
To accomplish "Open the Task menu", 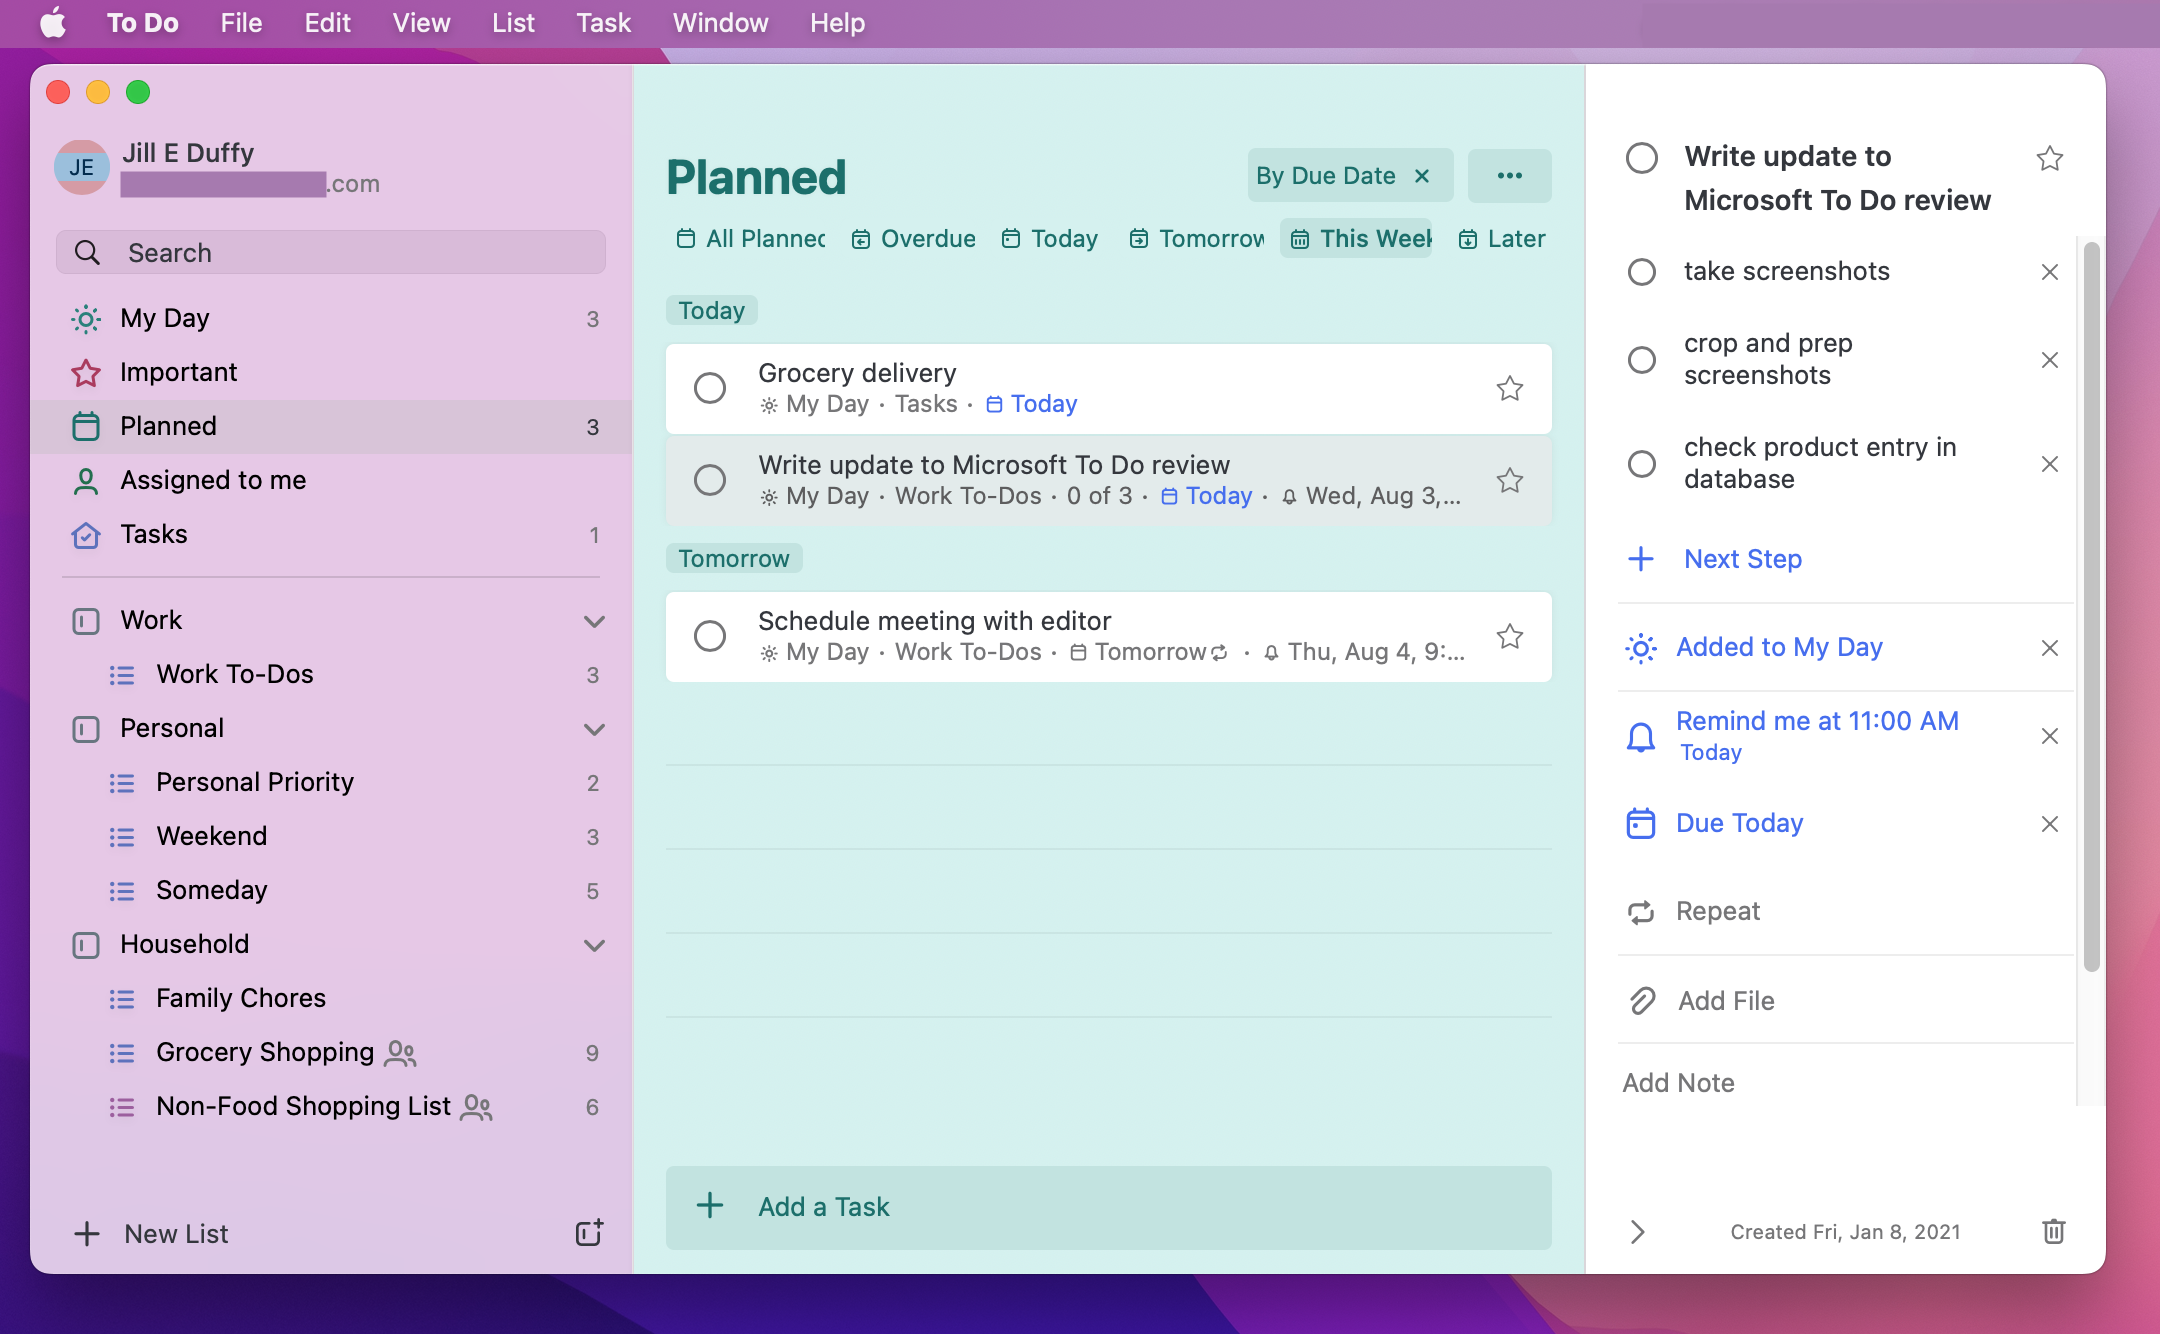I will [602, 22].
